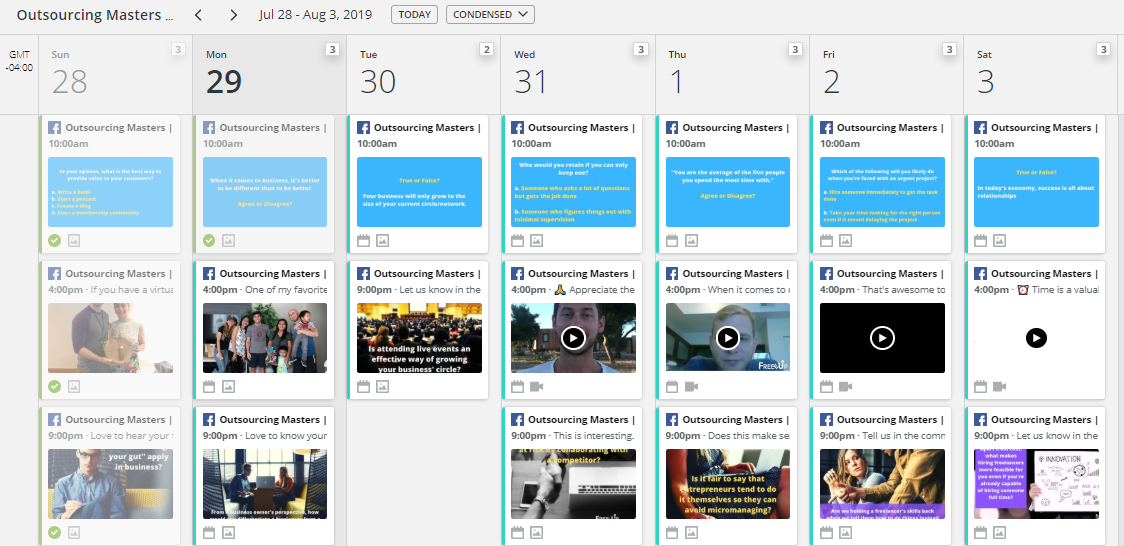Image resolution: width=1124 pixels, height=546 pixels.
Task: Click the Monday post count badge
Action: (332, 49)
